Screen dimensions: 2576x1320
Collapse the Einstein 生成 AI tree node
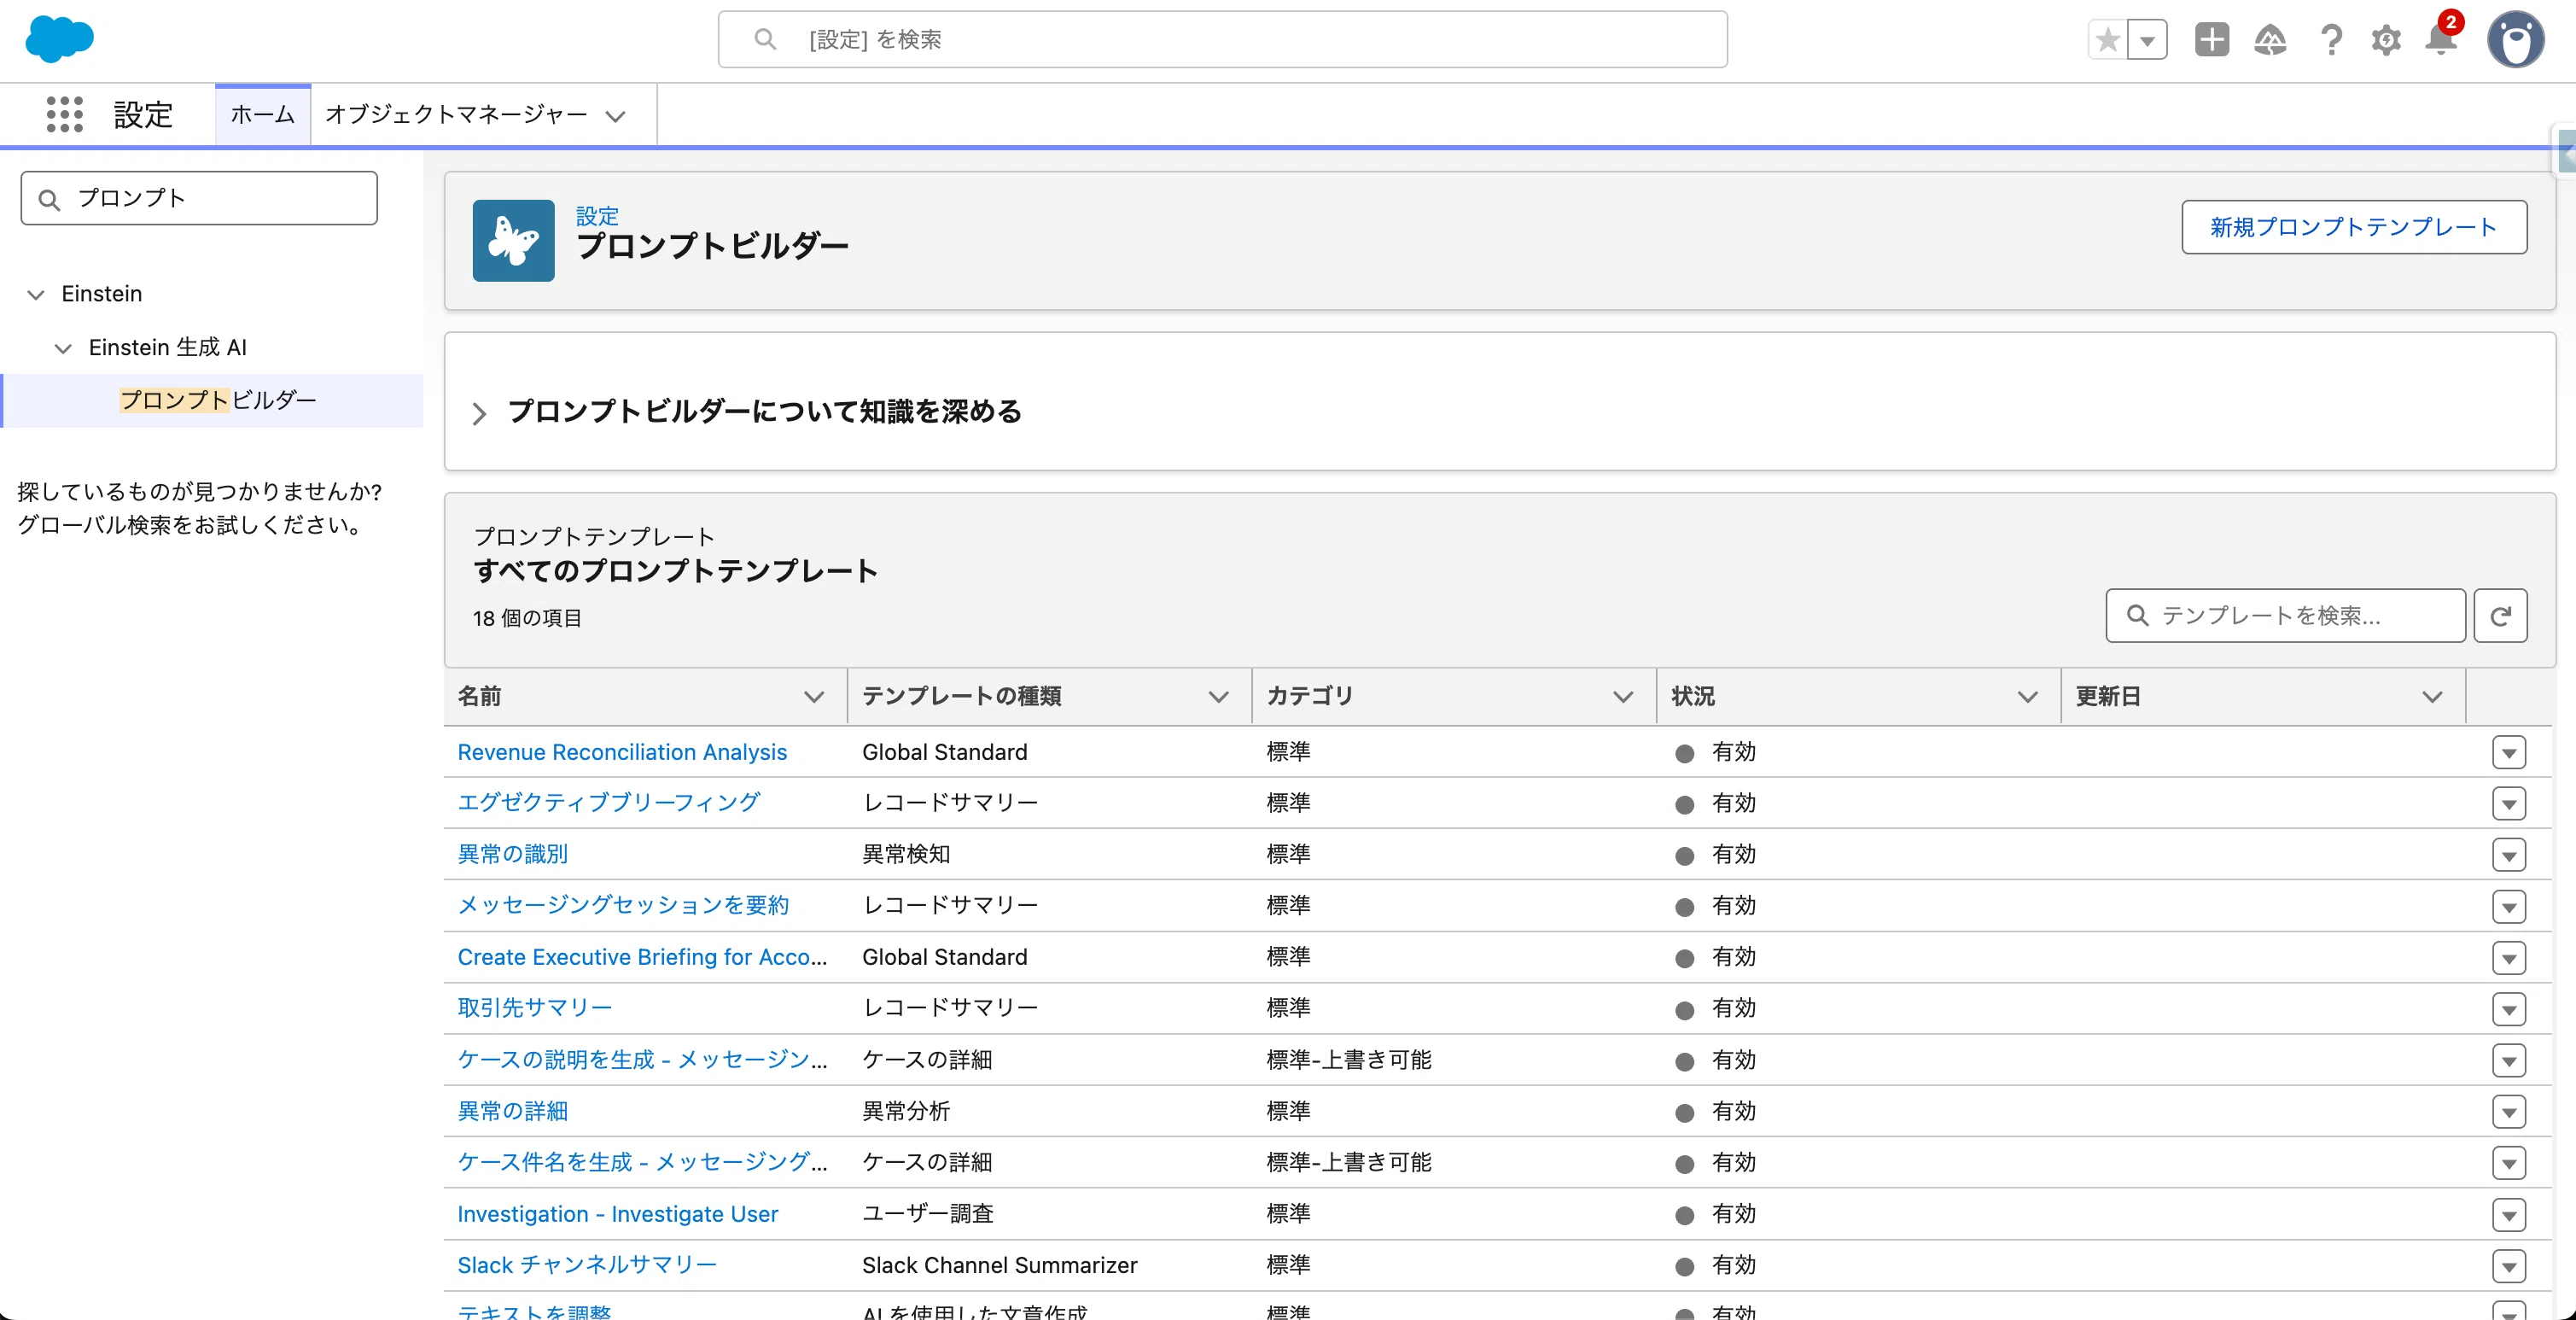tap(63, 348)
